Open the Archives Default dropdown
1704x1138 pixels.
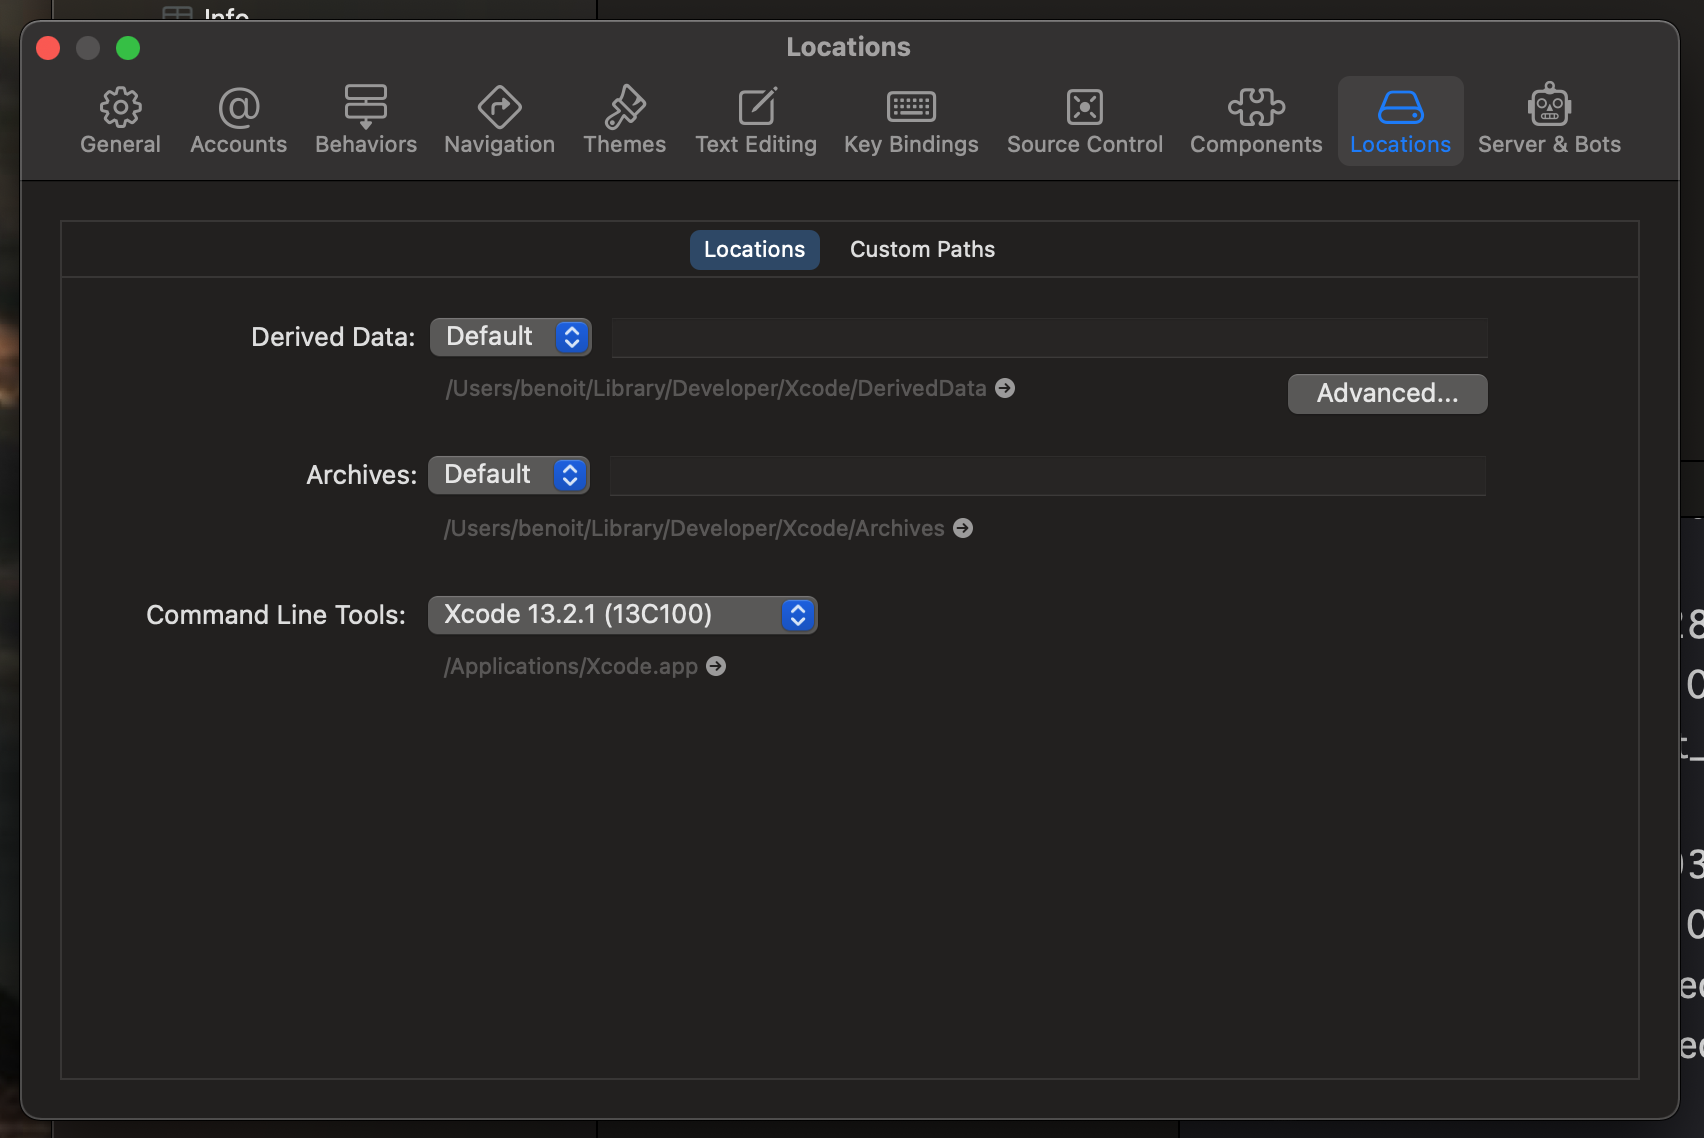point(509,475)
